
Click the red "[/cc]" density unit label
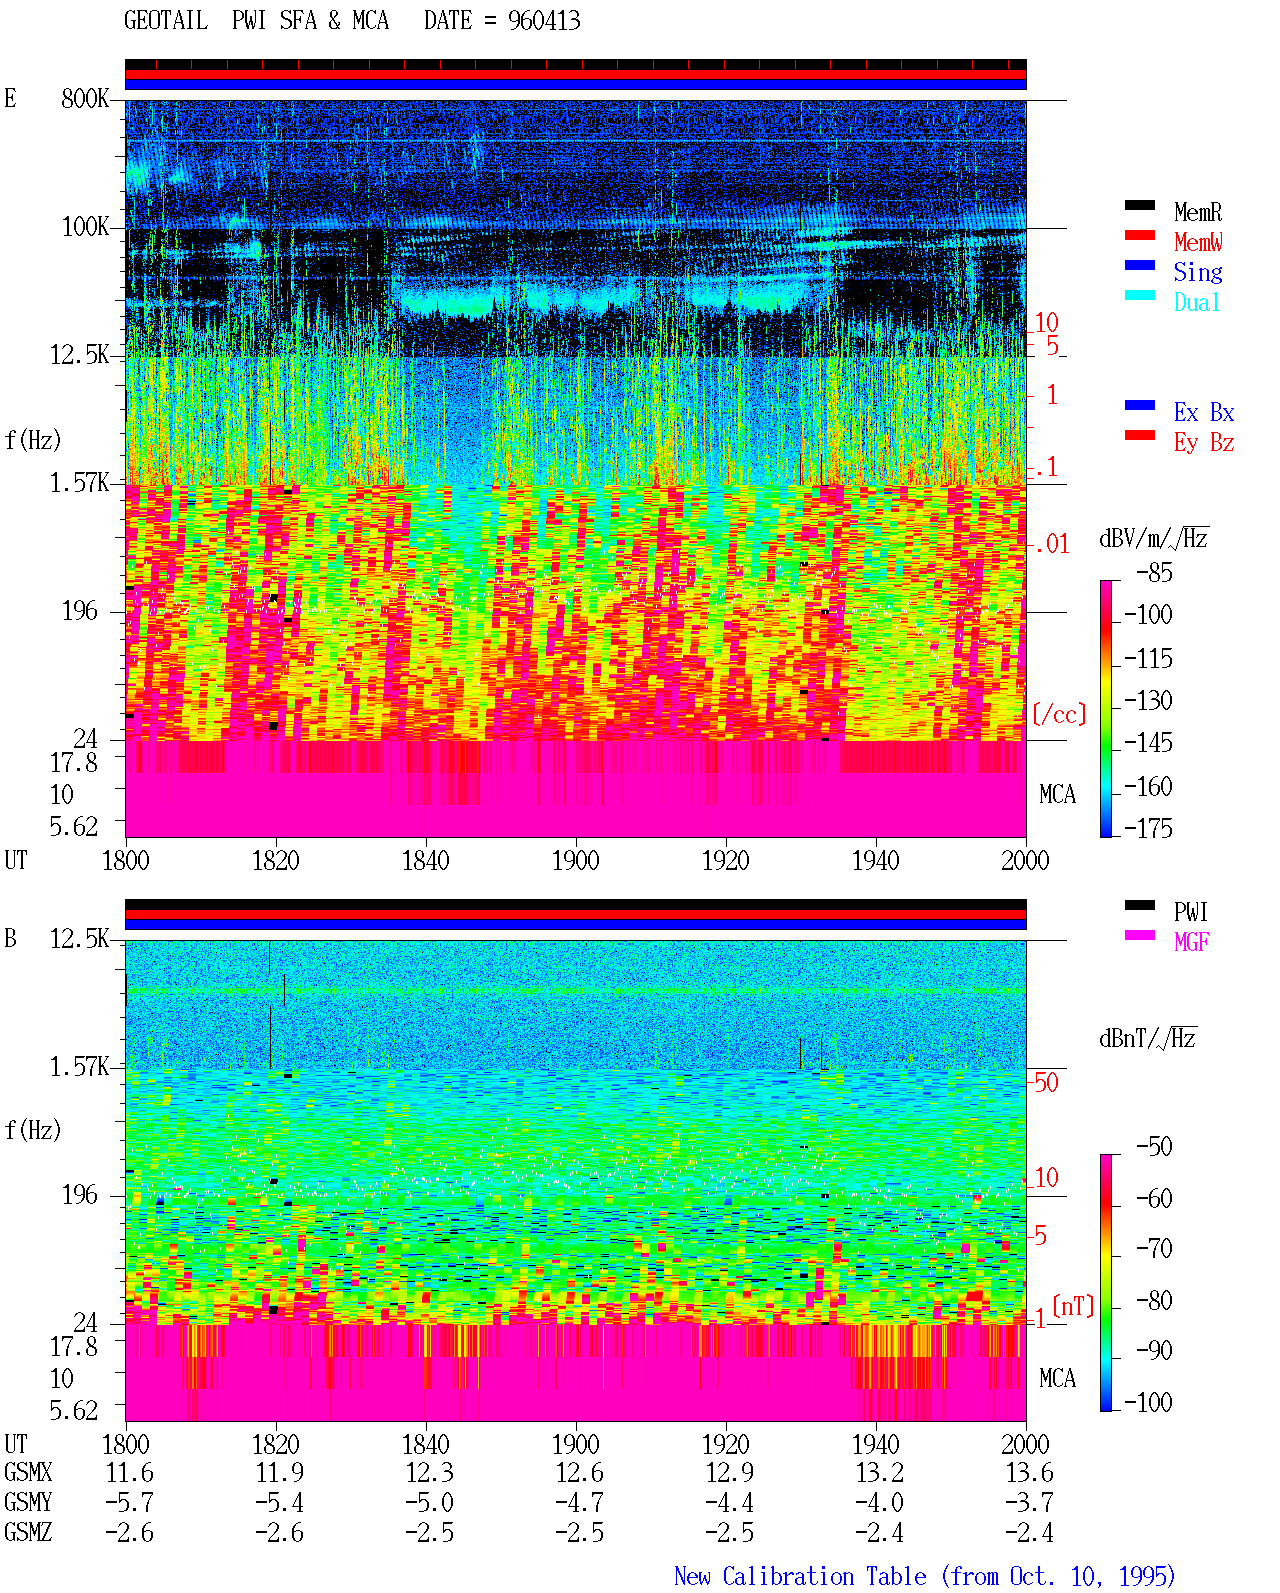pos(1059,714)
